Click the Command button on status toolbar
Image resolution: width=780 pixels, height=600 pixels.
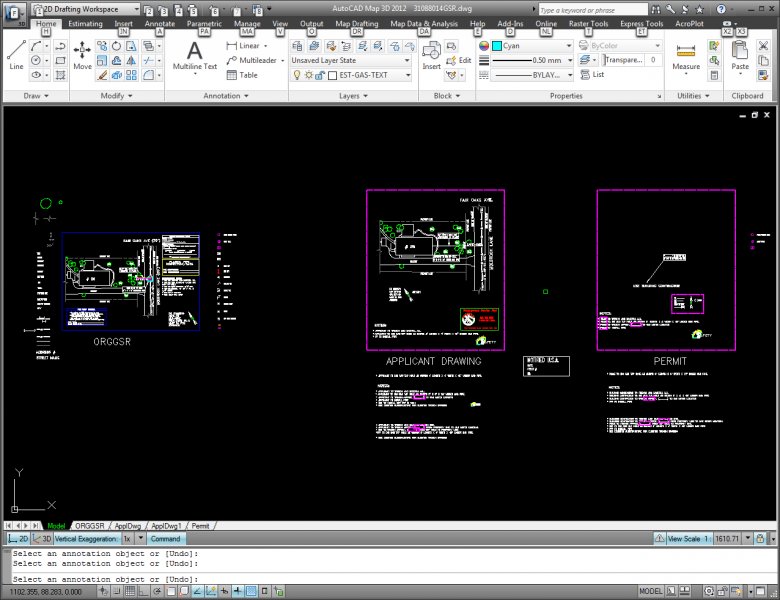coord(166,538)
